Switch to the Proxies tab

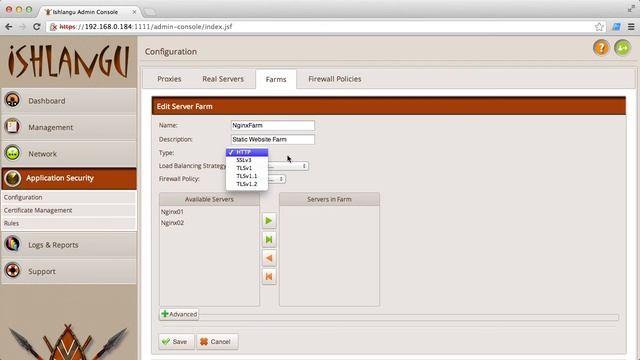[x=169, y=79]
